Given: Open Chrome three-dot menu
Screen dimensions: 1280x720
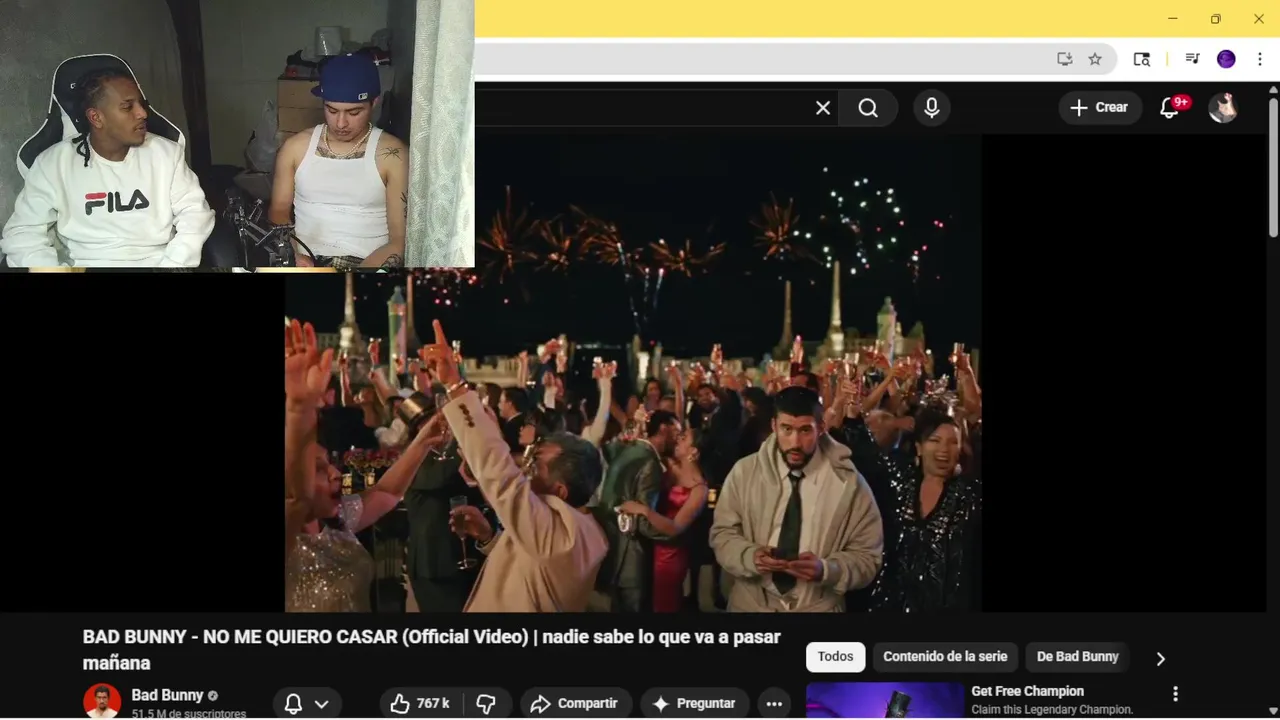Looking at the screenshot, I should tap(1259, 59).
